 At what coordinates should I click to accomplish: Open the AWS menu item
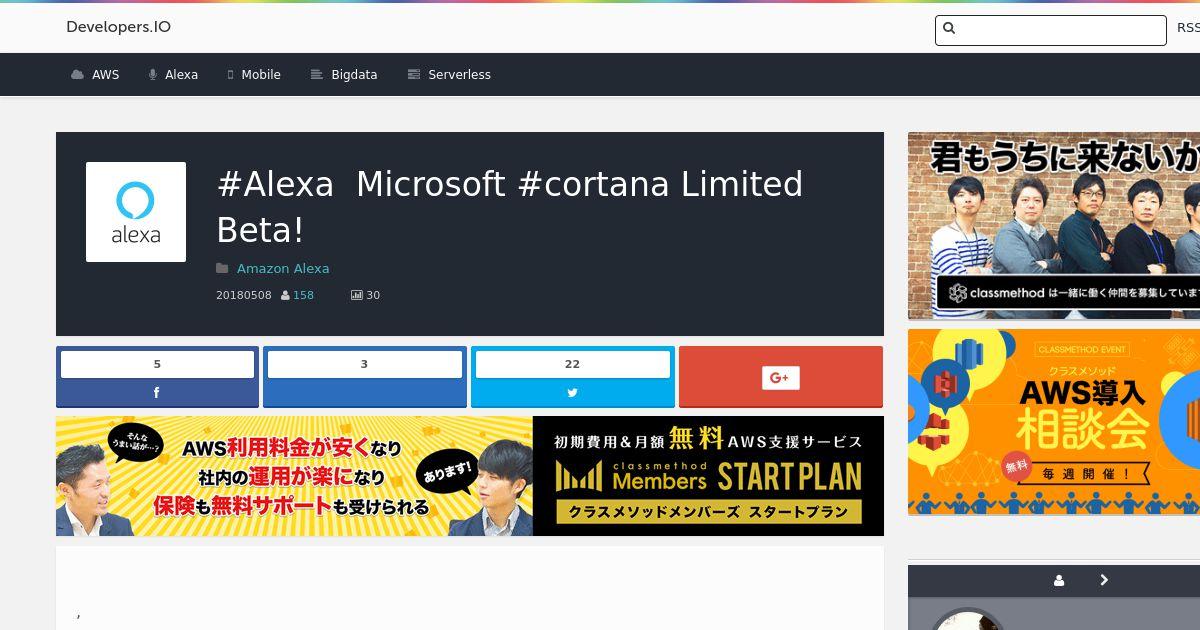click(105, 75)
